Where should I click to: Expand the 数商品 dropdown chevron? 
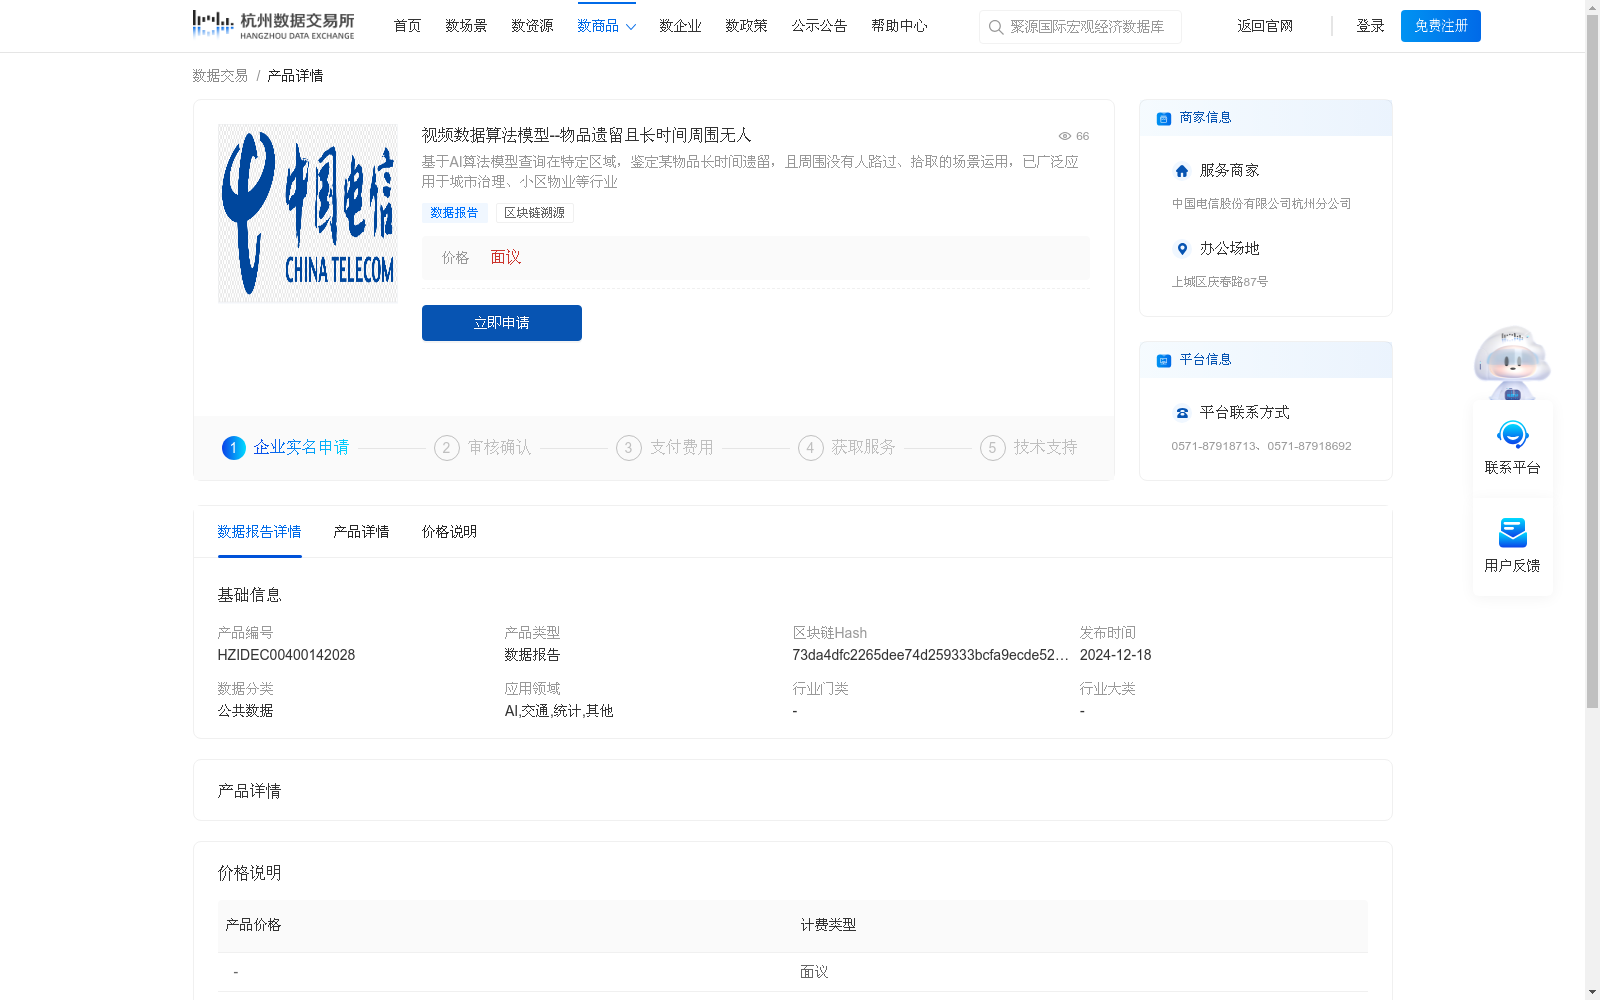point(631,27)
